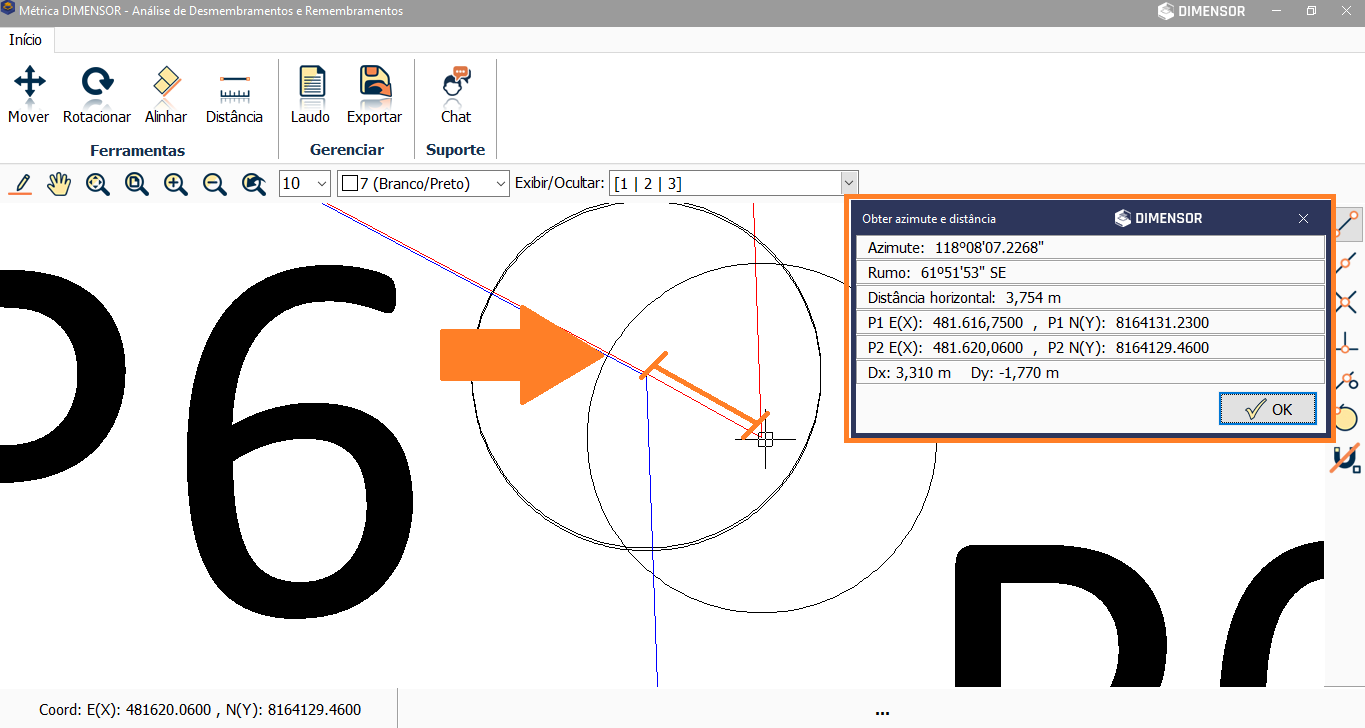Disable snapping with the magnet icon
Viewport: 1365px width, 728px height.
[x=1347, y=458]
